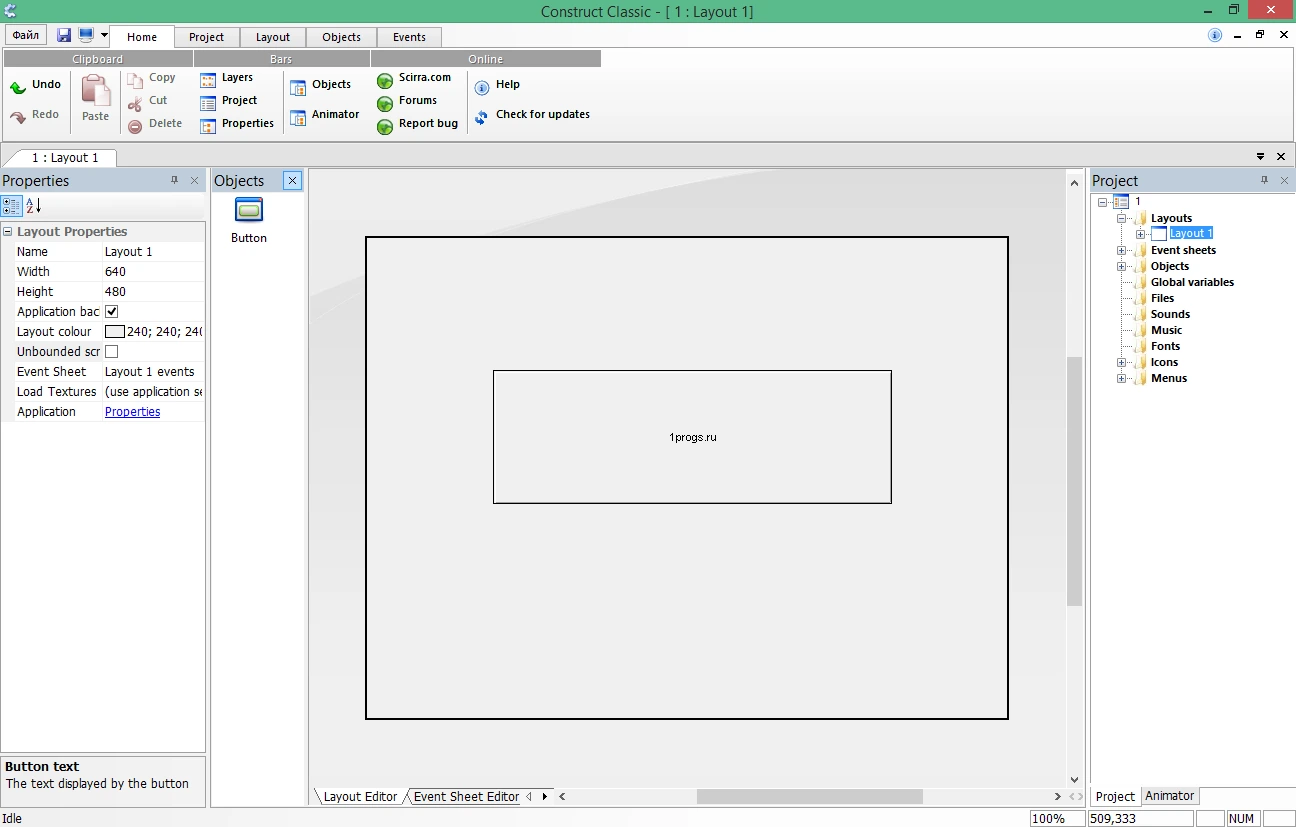Click the Undo arrow icon
Screen dimensions: 1296x827
pyautogui.click(x=18, y=87)
